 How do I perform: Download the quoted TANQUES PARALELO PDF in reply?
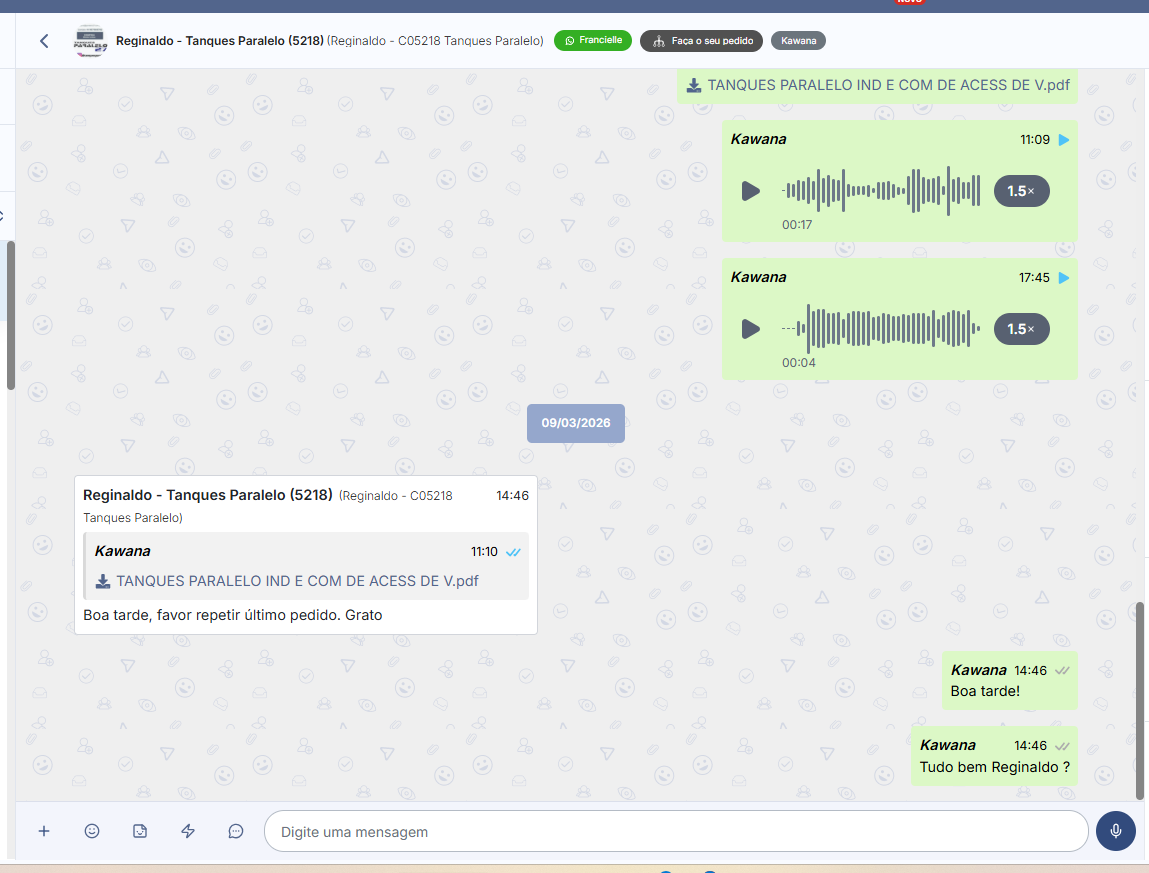pyautogui.click(x=287, y=581)
